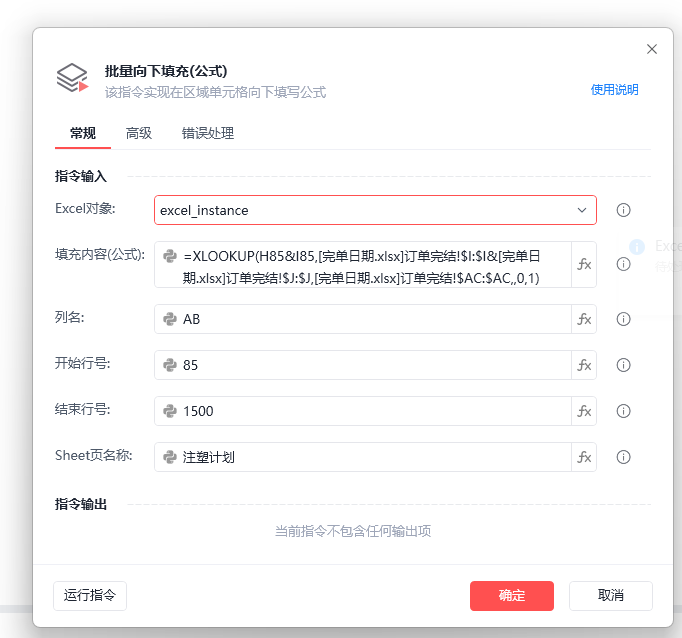
Task: Click the fx icon for 填充内容 formula field
Action: (x=584, y=264)
